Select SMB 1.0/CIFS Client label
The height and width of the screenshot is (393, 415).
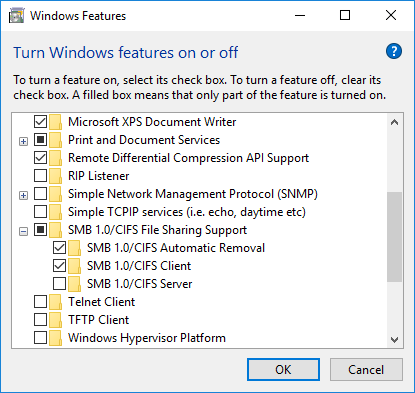pos(139,266)
